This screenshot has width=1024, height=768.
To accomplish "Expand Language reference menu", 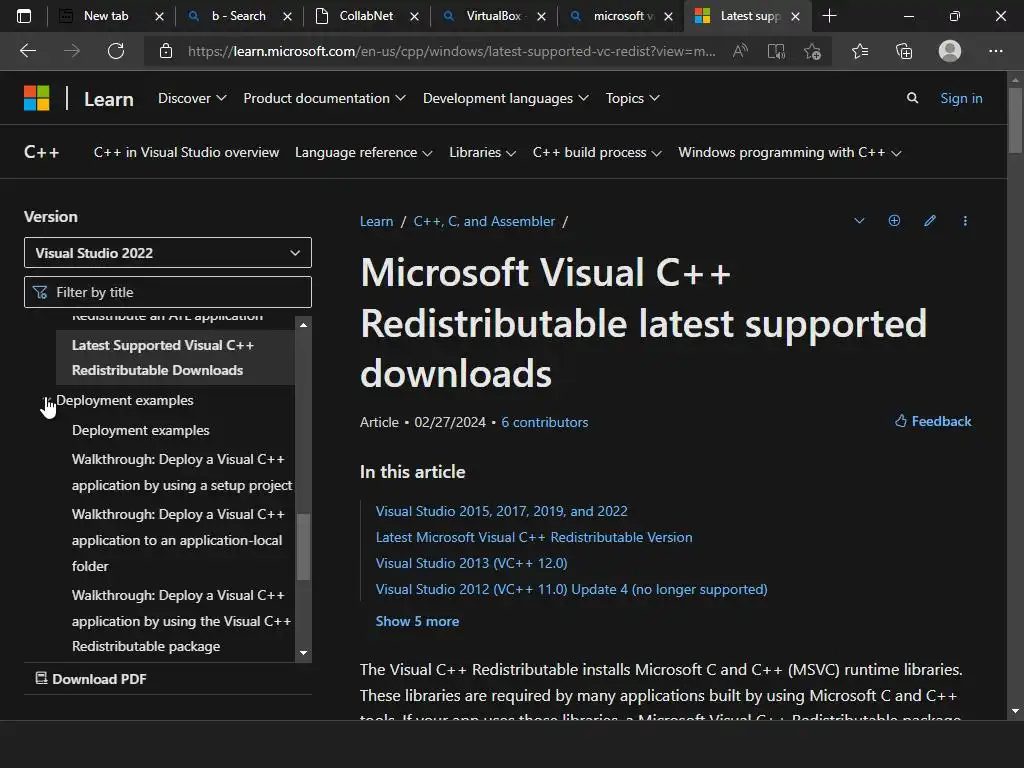I will (x=364, y=152).
